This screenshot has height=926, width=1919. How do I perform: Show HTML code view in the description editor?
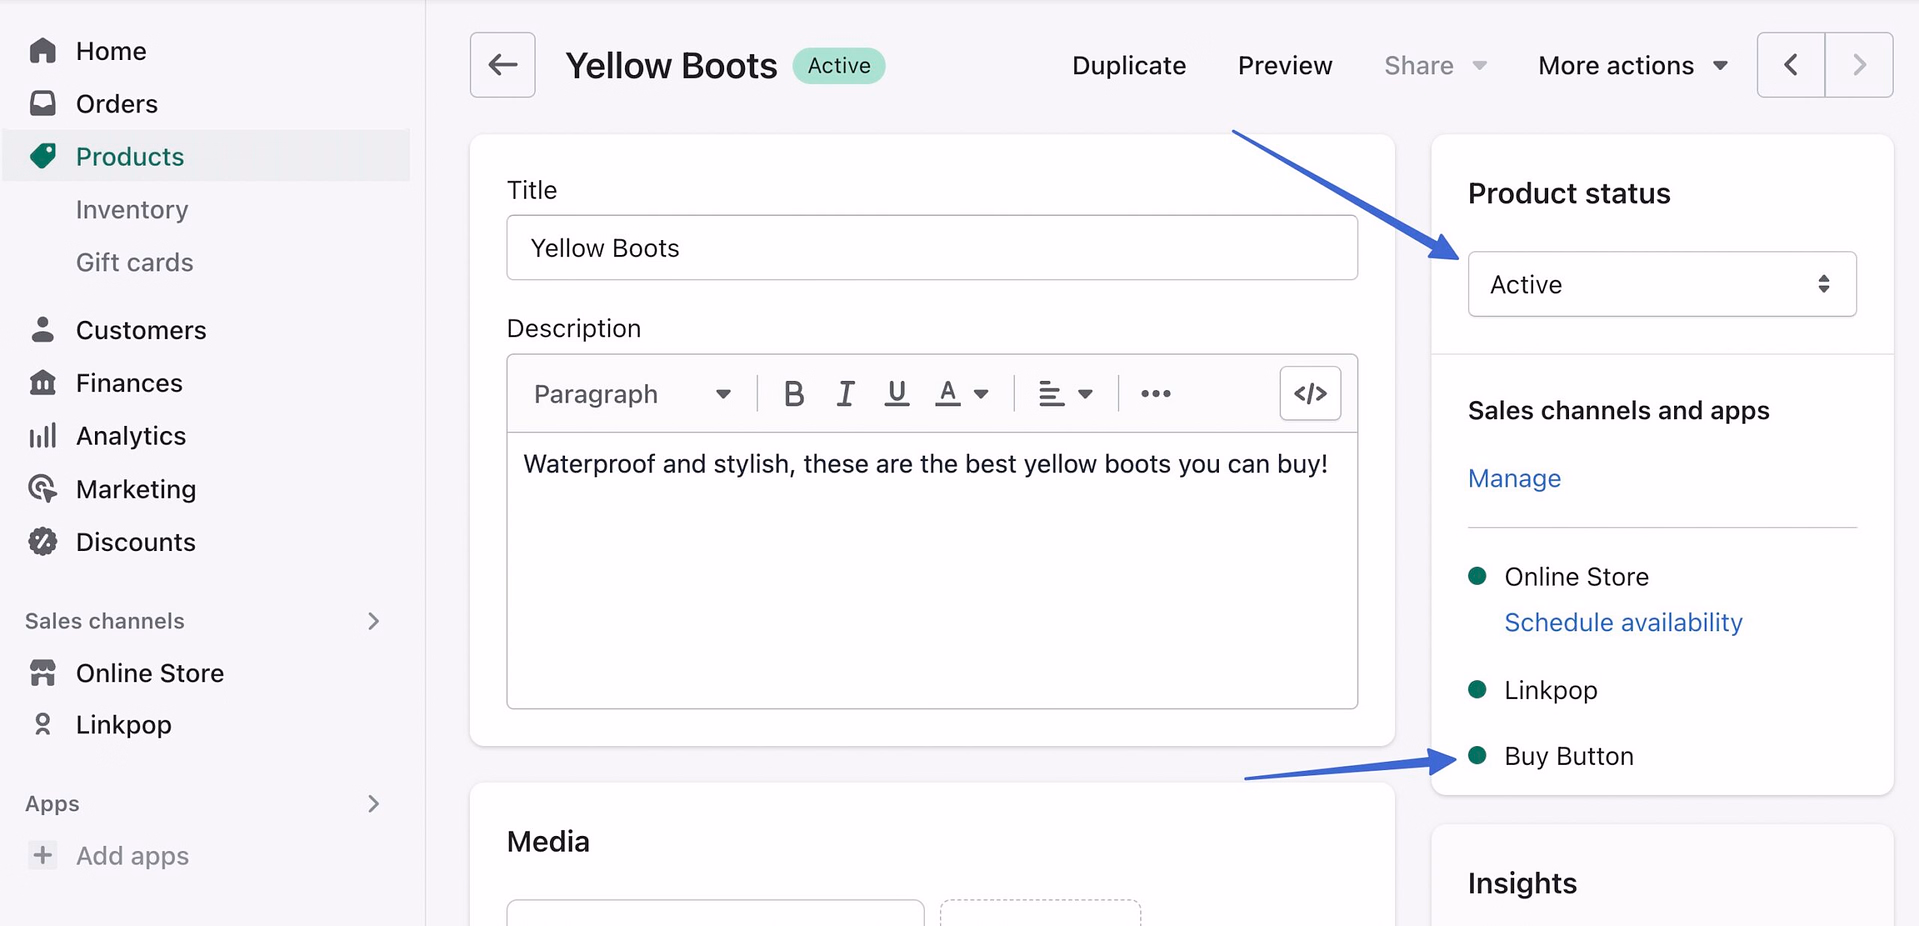tap(1310, 393)
